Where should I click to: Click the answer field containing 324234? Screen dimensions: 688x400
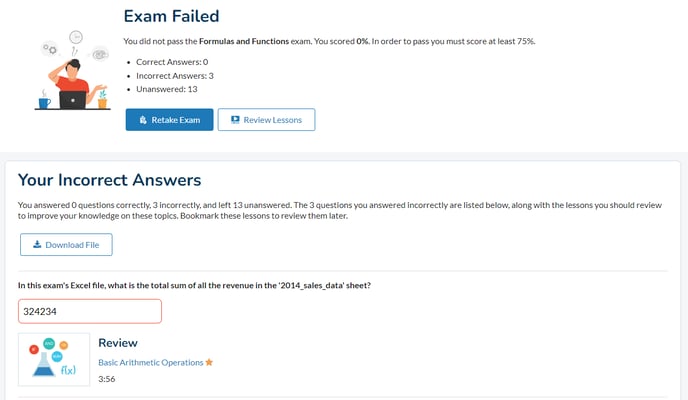[90, 311]
